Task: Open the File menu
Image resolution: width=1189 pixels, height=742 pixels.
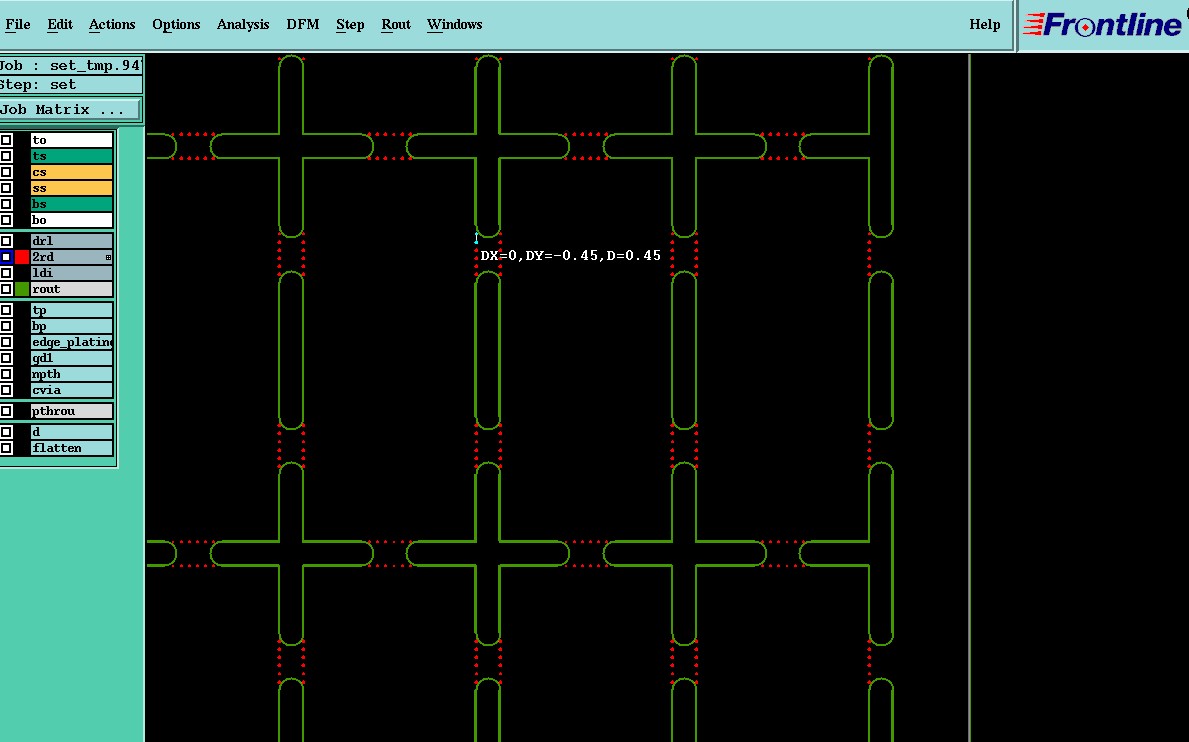Action: (17, 24)
